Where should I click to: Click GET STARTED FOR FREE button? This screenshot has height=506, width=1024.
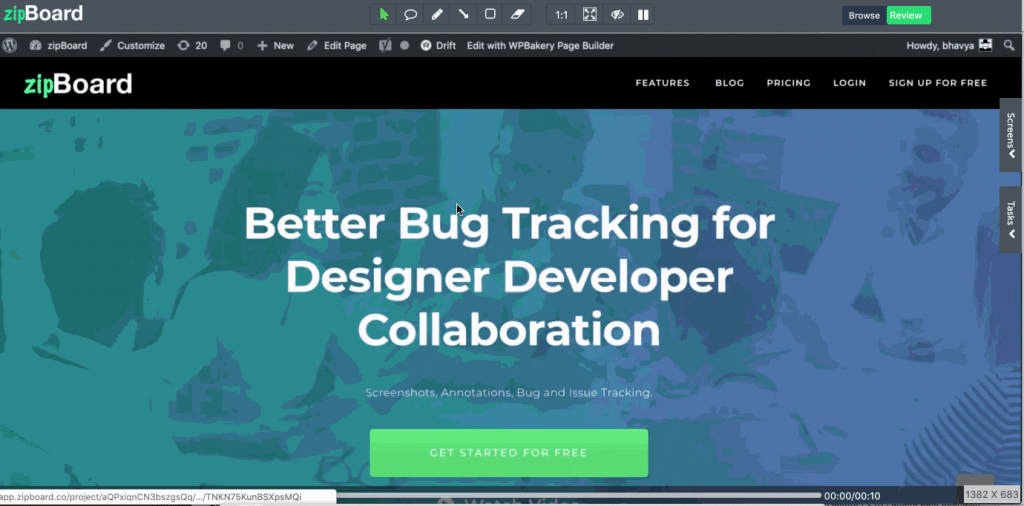point(509,452)
